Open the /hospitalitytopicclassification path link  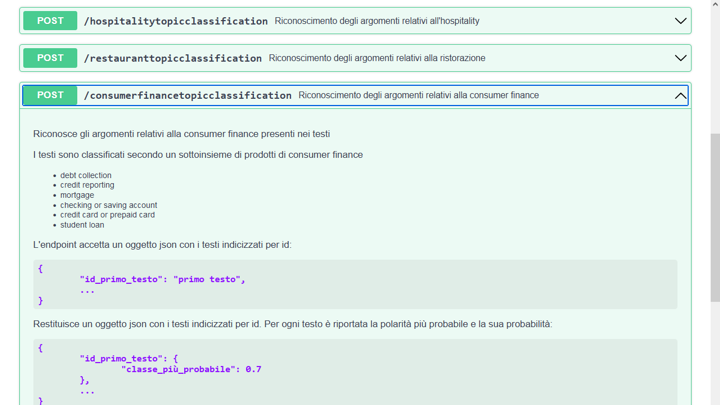click(x=175, y=21)
